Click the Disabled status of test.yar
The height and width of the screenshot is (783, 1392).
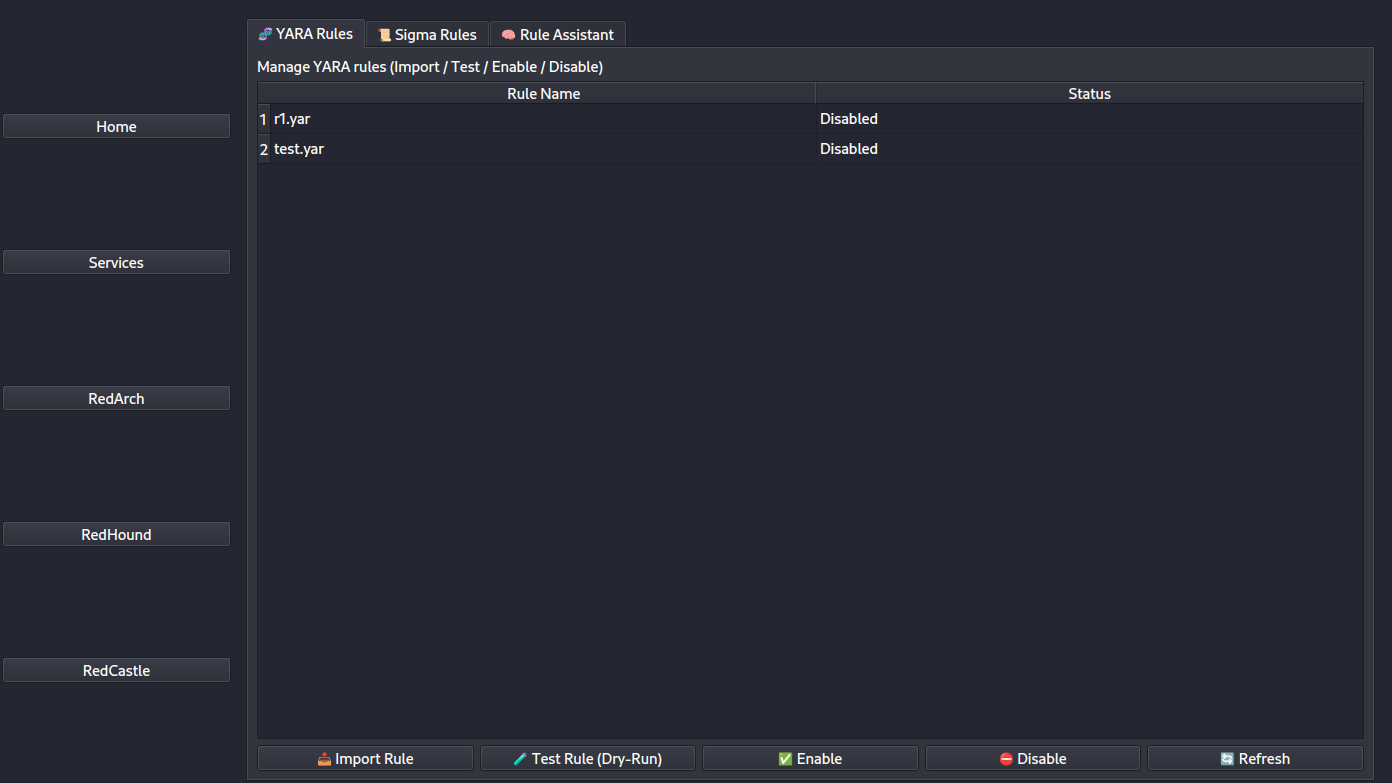point(849,149)
